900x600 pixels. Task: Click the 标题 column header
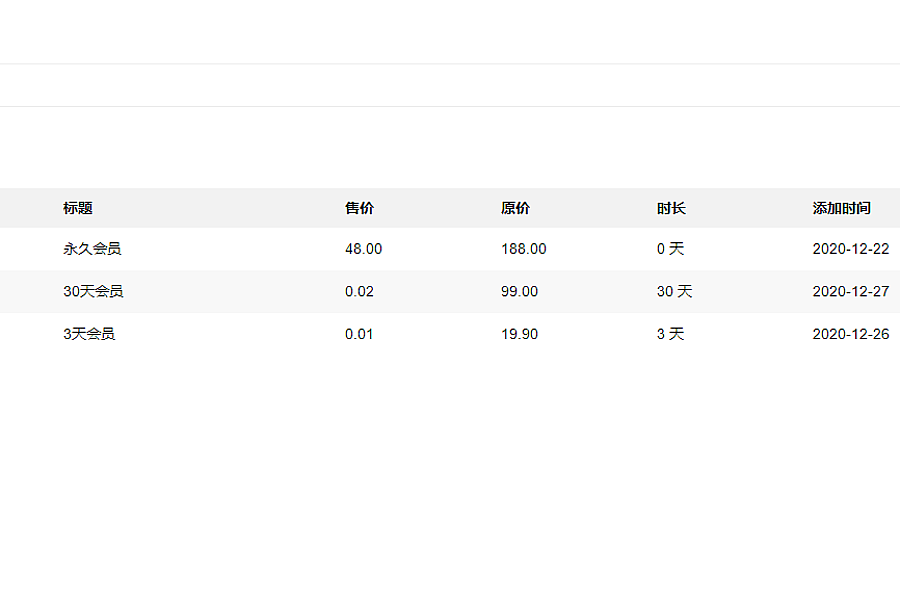(x=77, y=208)
